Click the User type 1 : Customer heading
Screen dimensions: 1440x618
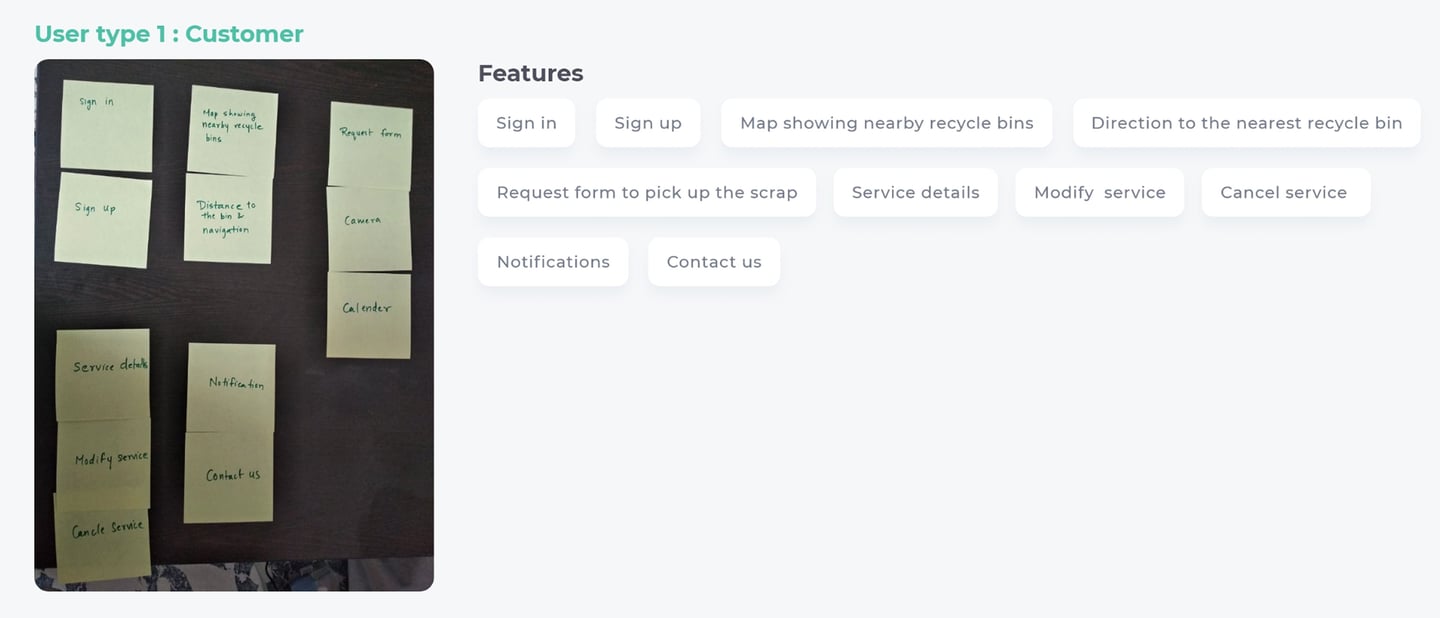(169, 34)
